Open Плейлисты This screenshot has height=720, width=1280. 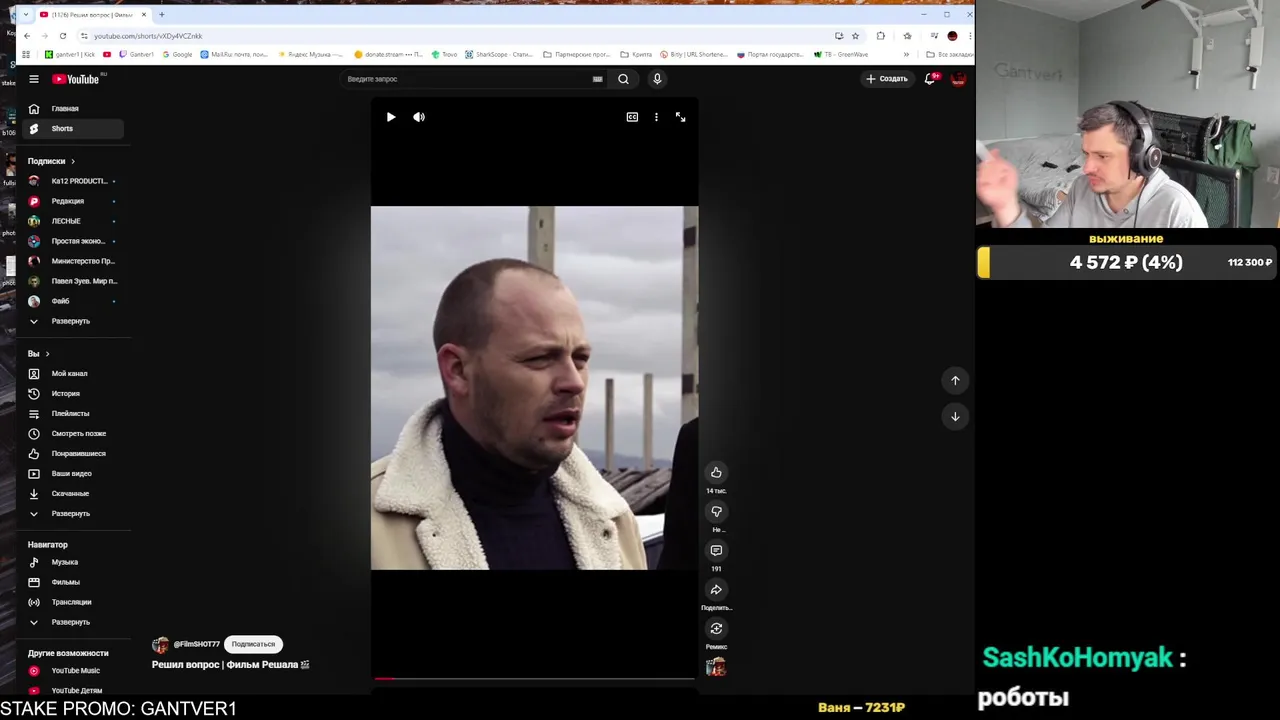coord(72,413)
